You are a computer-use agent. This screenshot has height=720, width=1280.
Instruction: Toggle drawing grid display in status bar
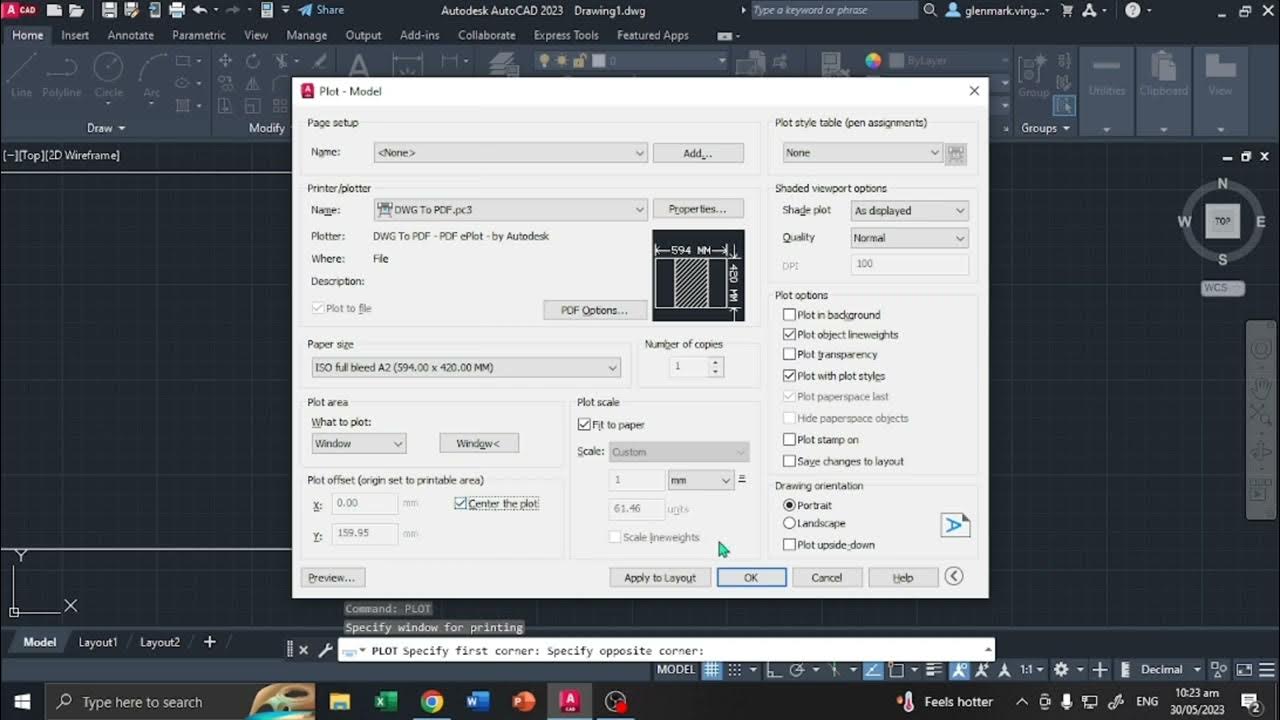pyautogui.click(x=712, y=670)
